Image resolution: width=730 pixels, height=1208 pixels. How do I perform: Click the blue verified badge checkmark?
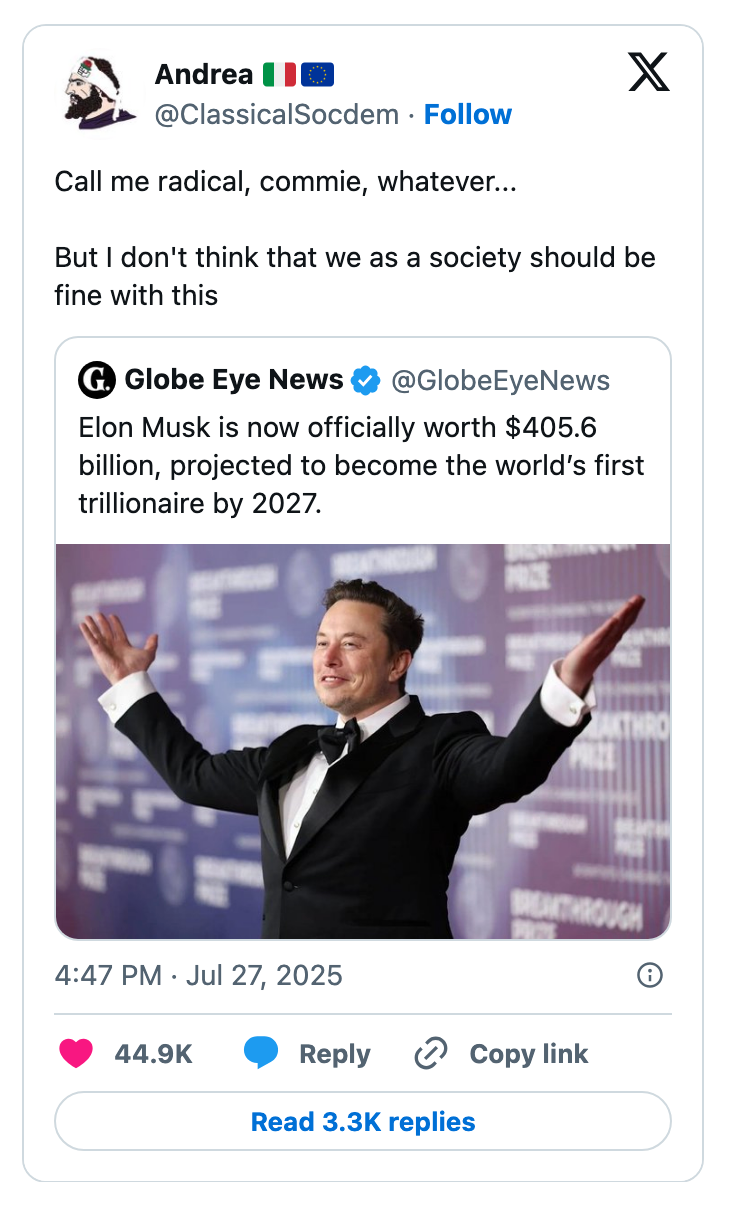(366, 380)
